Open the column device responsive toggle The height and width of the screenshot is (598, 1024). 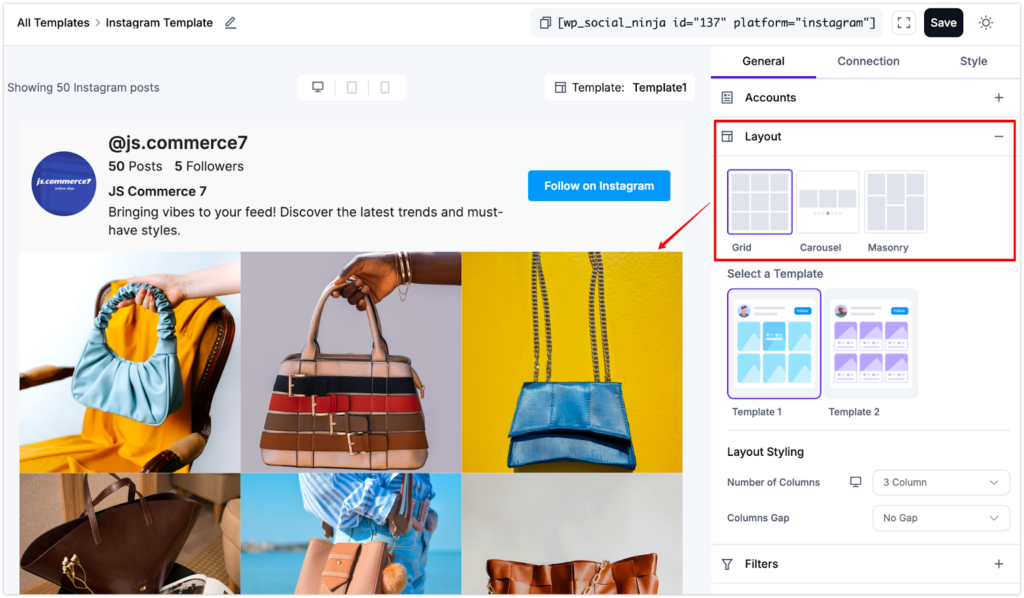click(x=855, y=481)
